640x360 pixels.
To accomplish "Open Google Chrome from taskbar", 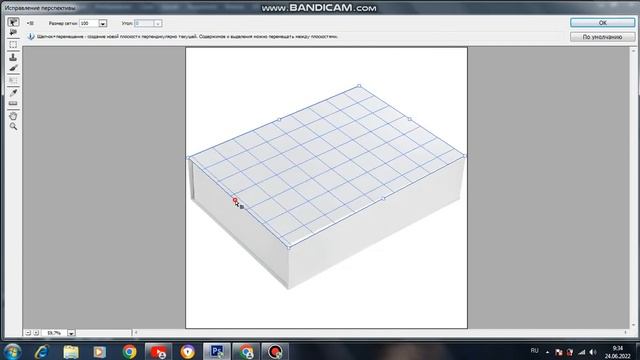I will (x=129, y=352).
